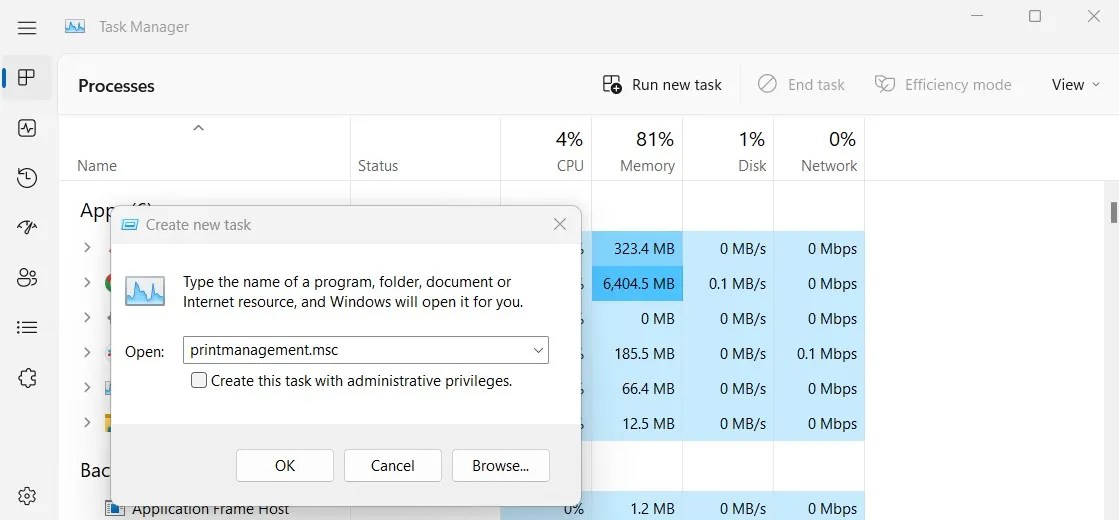This screenshot has width=1119, height=520.
Task: Click the Create new task dialog title icon
Action: [x=129, y=225]
